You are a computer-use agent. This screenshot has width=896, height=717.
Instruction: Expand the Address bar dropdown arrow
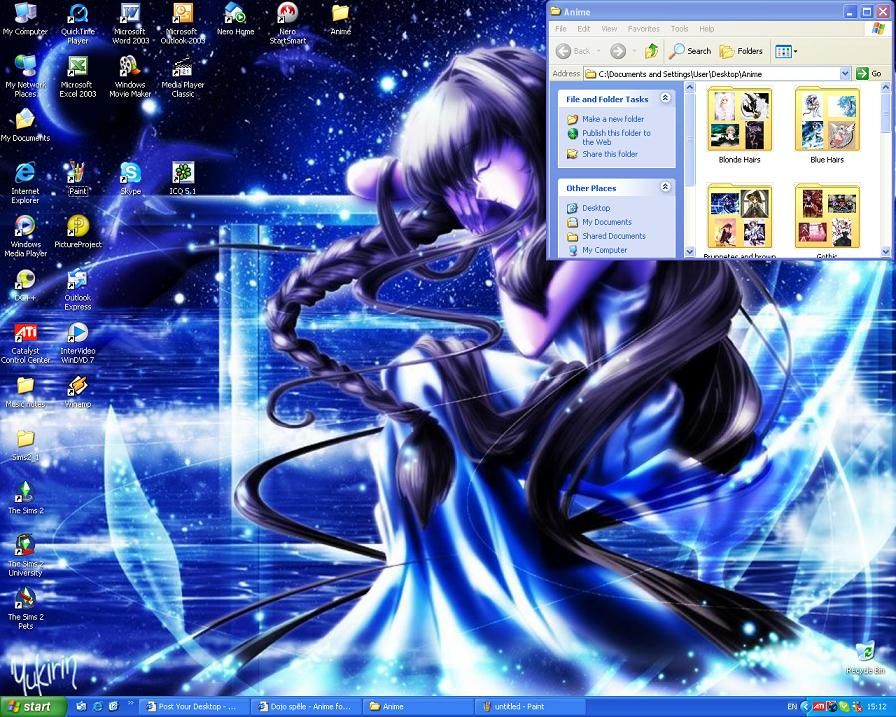(x=845, y=74)
